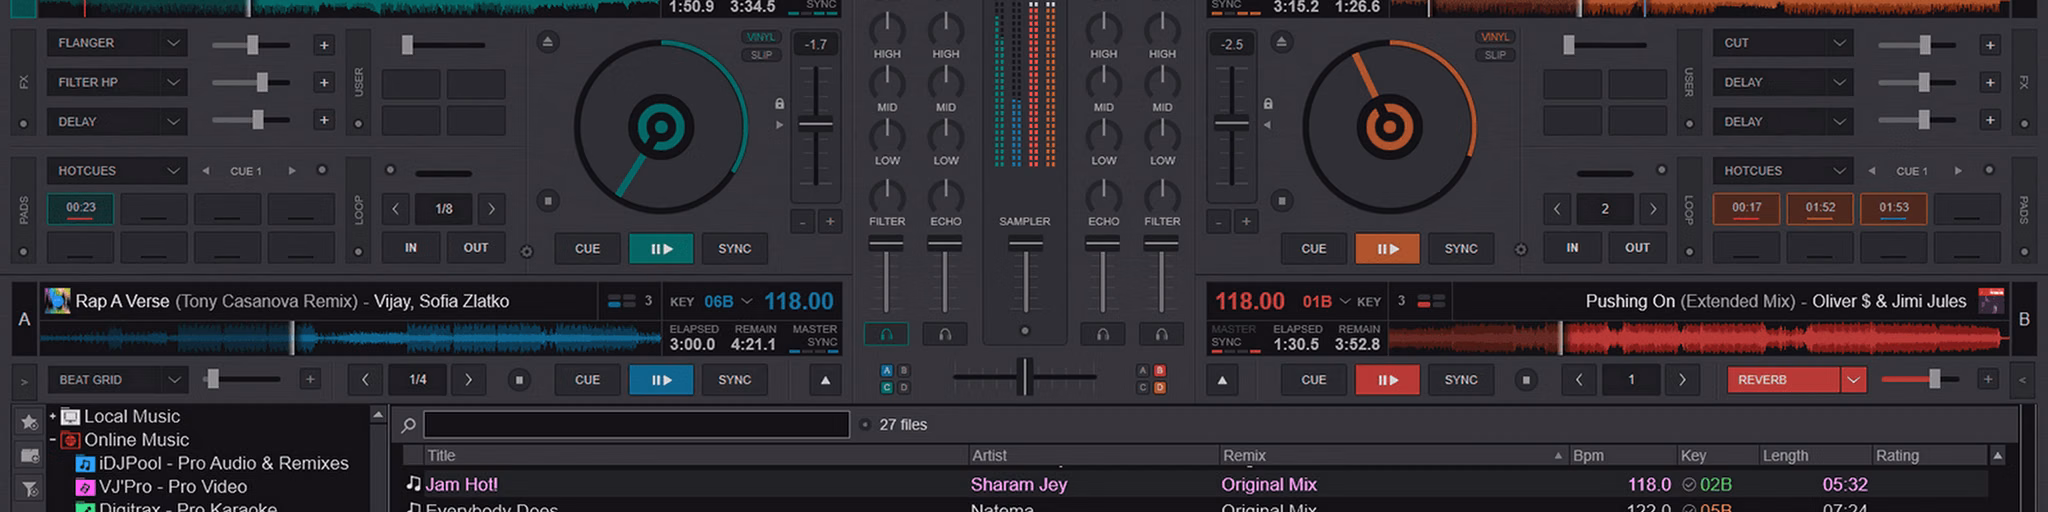Assign deck A to left crossfader side
2048x512 pixels.
coord(886,370)
